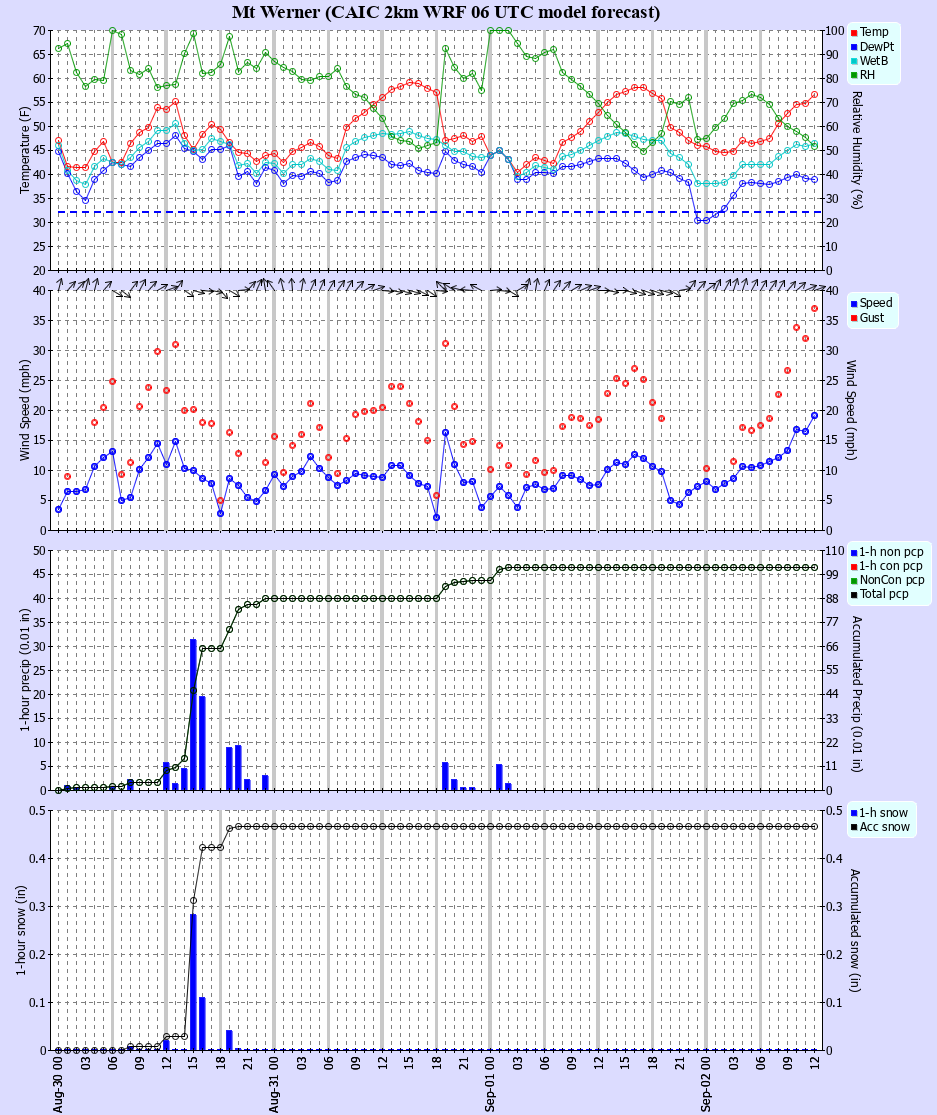Select the '1-h con pcp' legend label
Screen dimensions: 937x1115
point(891,566)
